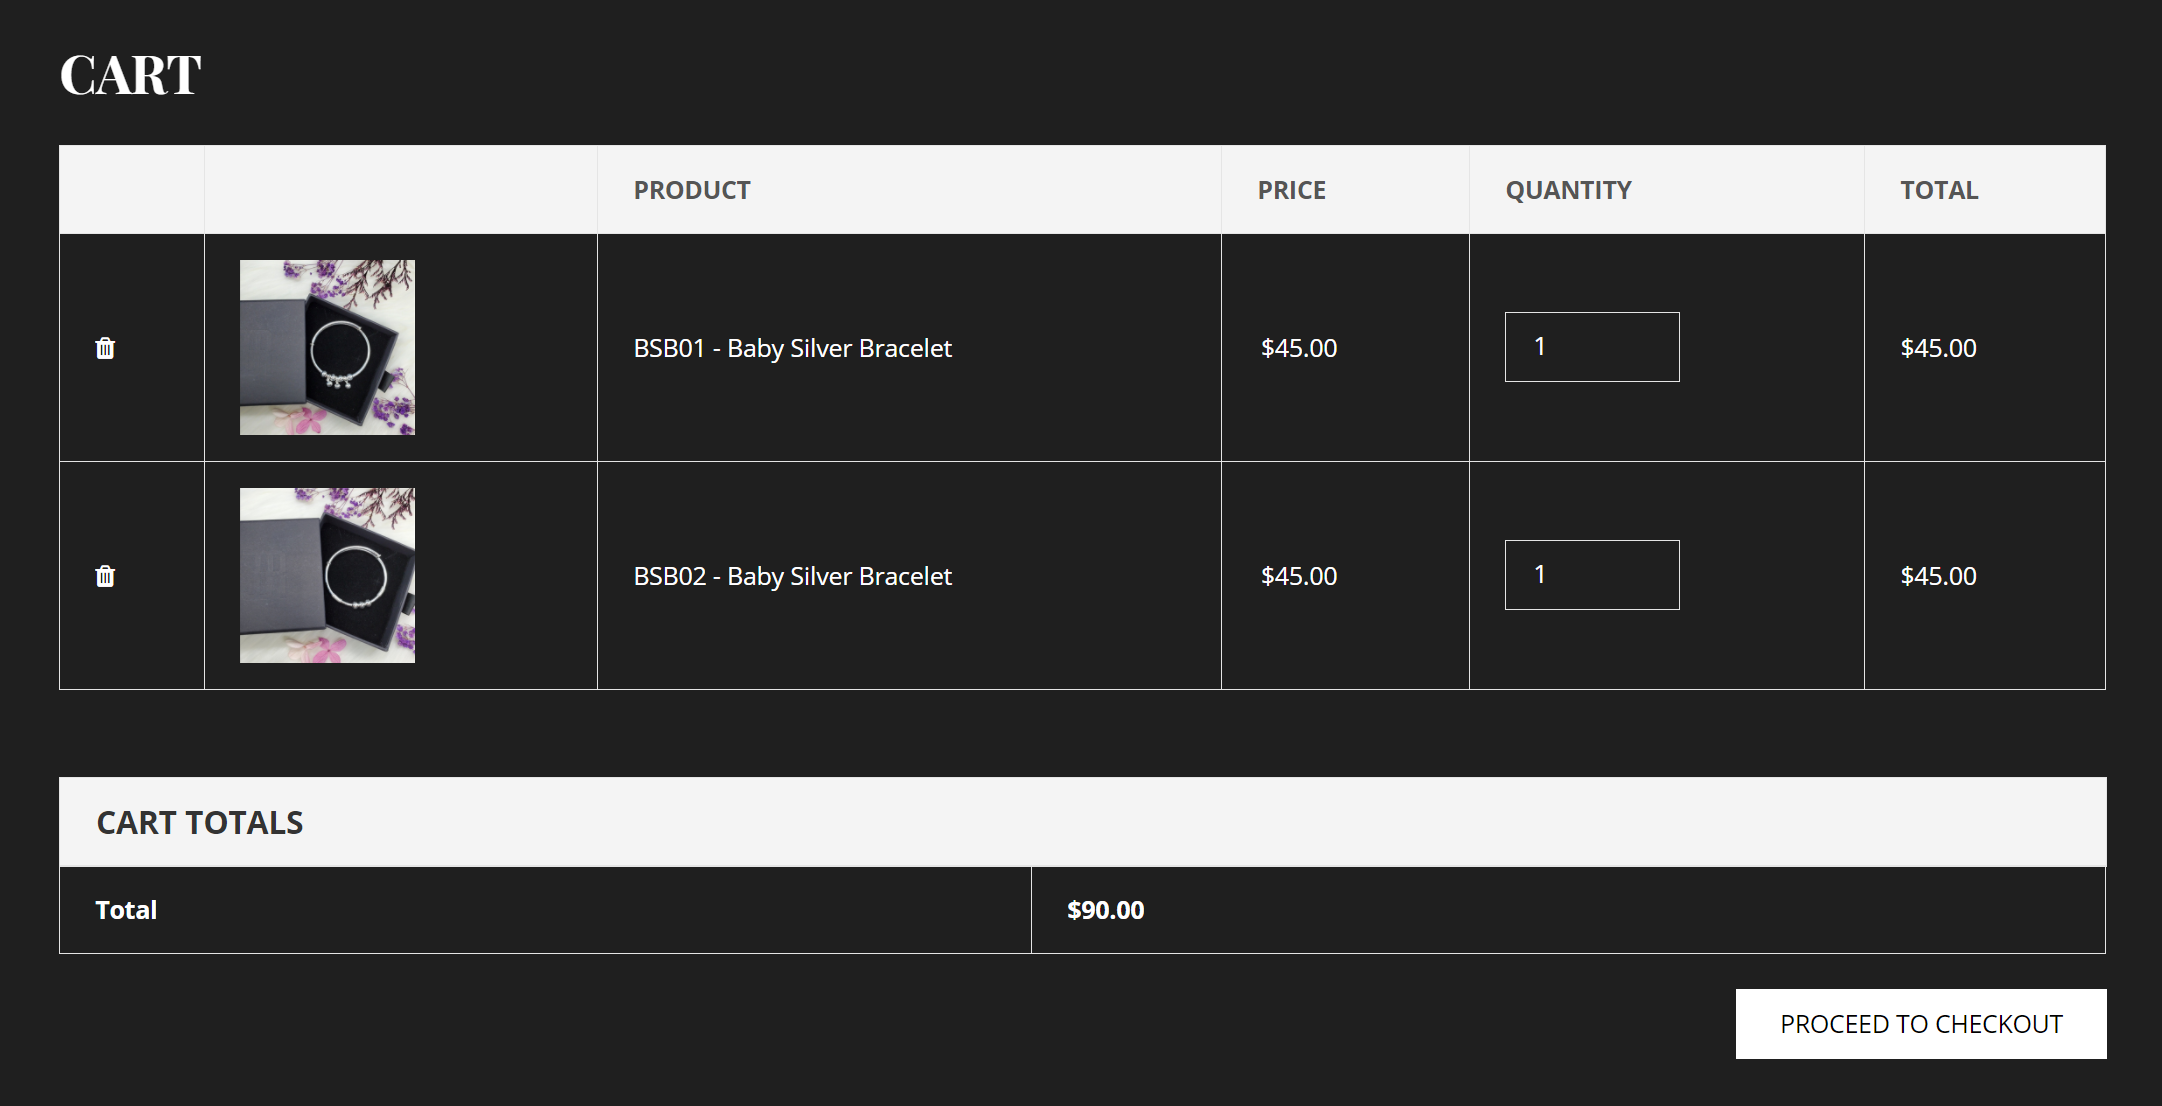This screenshot has width=2162, height=1106.
Task: Click the PRICE column header
Action: [x=1291, y=190]
